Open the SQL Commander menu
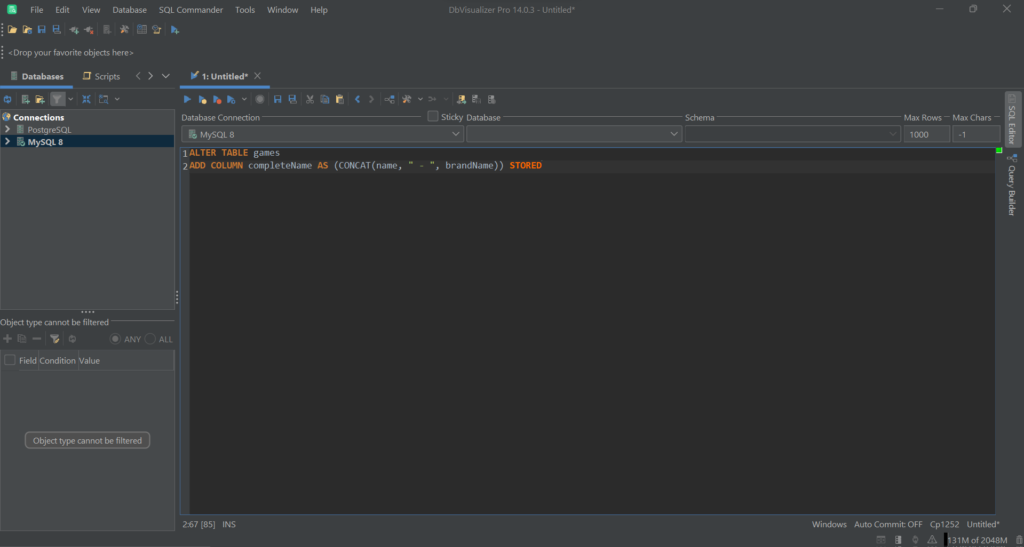This screenshot has height=547, width=1024. tap(191, 10)
